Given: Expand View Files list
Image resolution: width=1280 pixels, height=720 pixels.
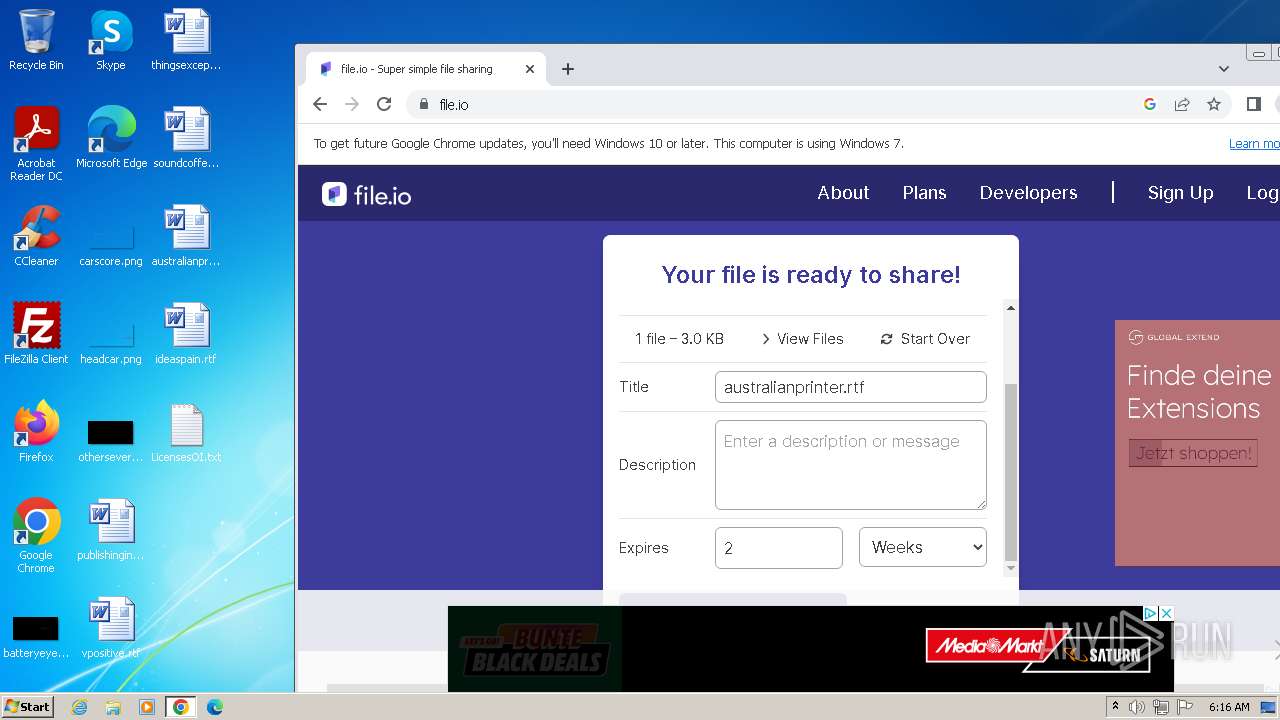Looking at the screenshot, I should click(802, 339).
